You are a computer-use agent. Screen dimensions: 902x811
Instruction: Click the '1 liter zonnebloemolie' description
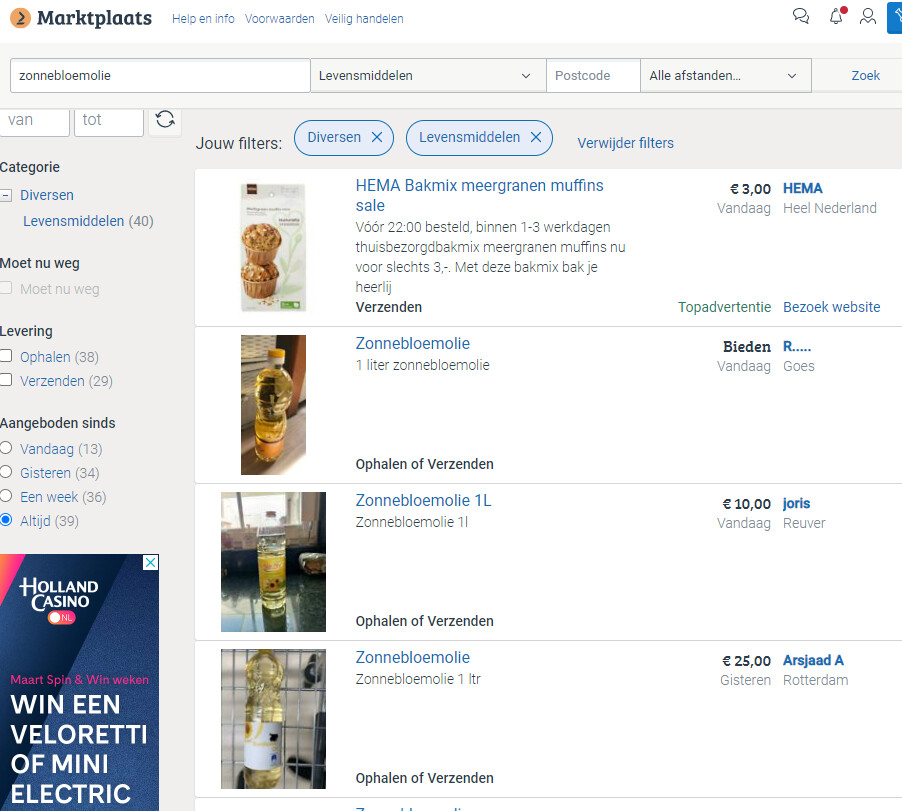tap(422, 365)
